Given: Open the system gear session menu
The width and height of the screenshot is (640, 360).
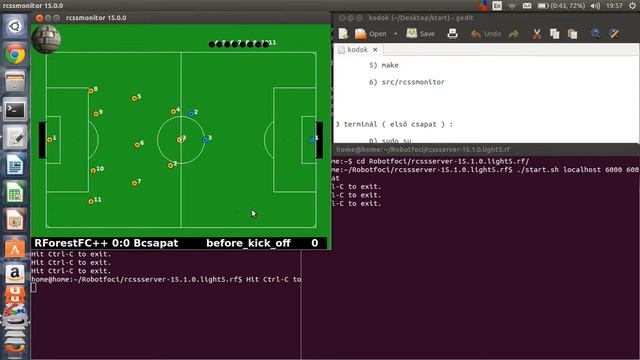Looking at the screenshot, I should click(x=632, y=6).
